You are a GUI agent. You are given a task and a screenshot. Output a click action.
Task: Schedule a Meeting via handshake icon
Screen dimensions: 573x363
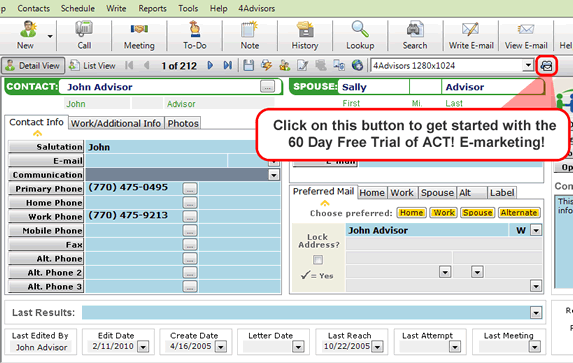tap(139, 29)
